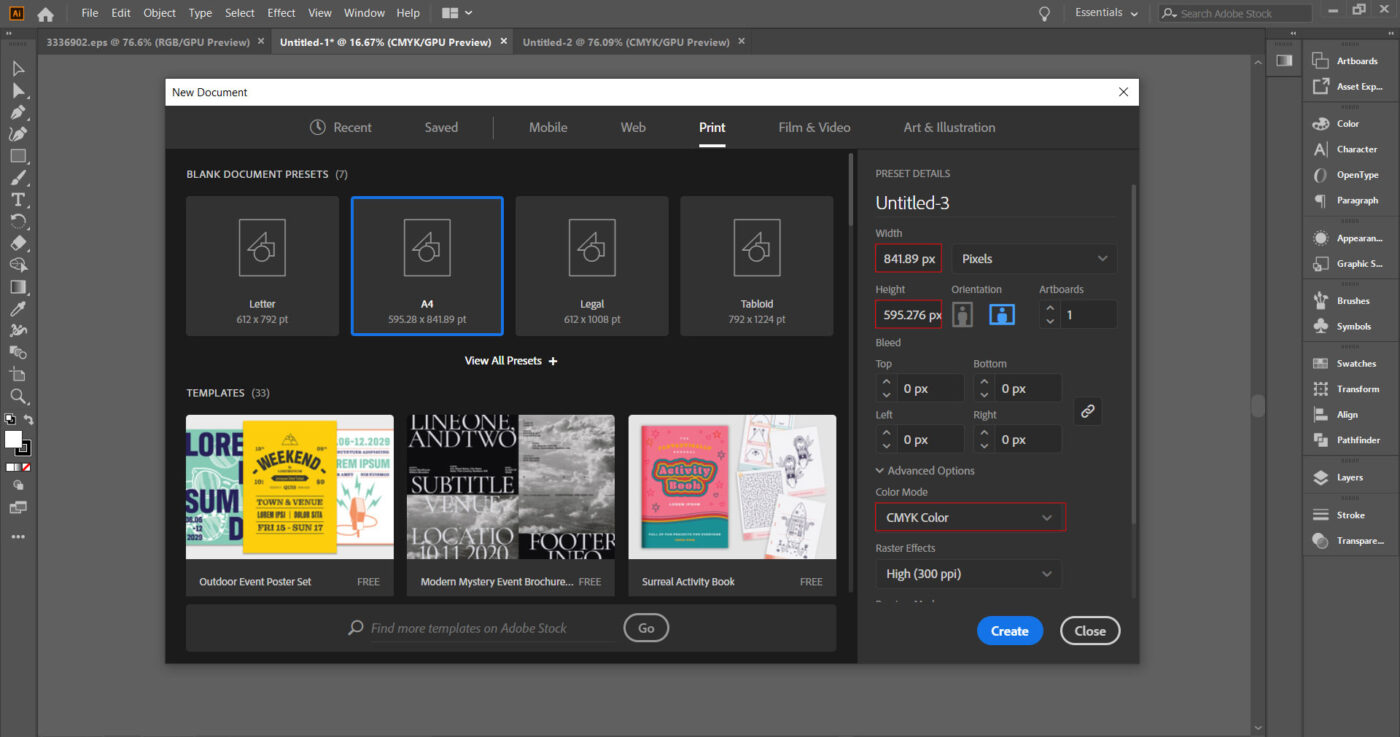
Task: Click View All Presets link
Action: 510,361
